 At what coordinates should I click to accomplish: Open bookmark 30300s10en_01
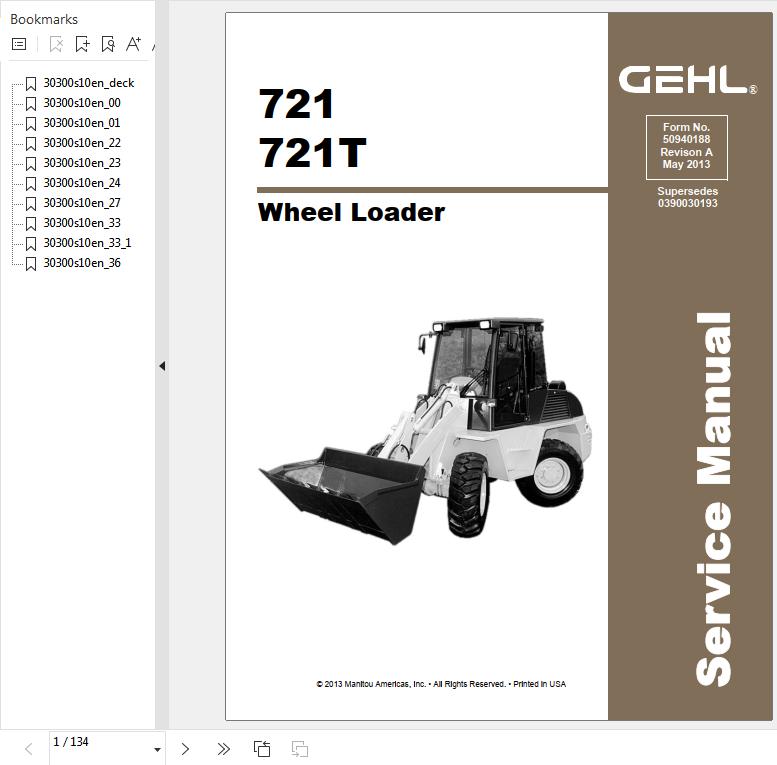[82, 123]
